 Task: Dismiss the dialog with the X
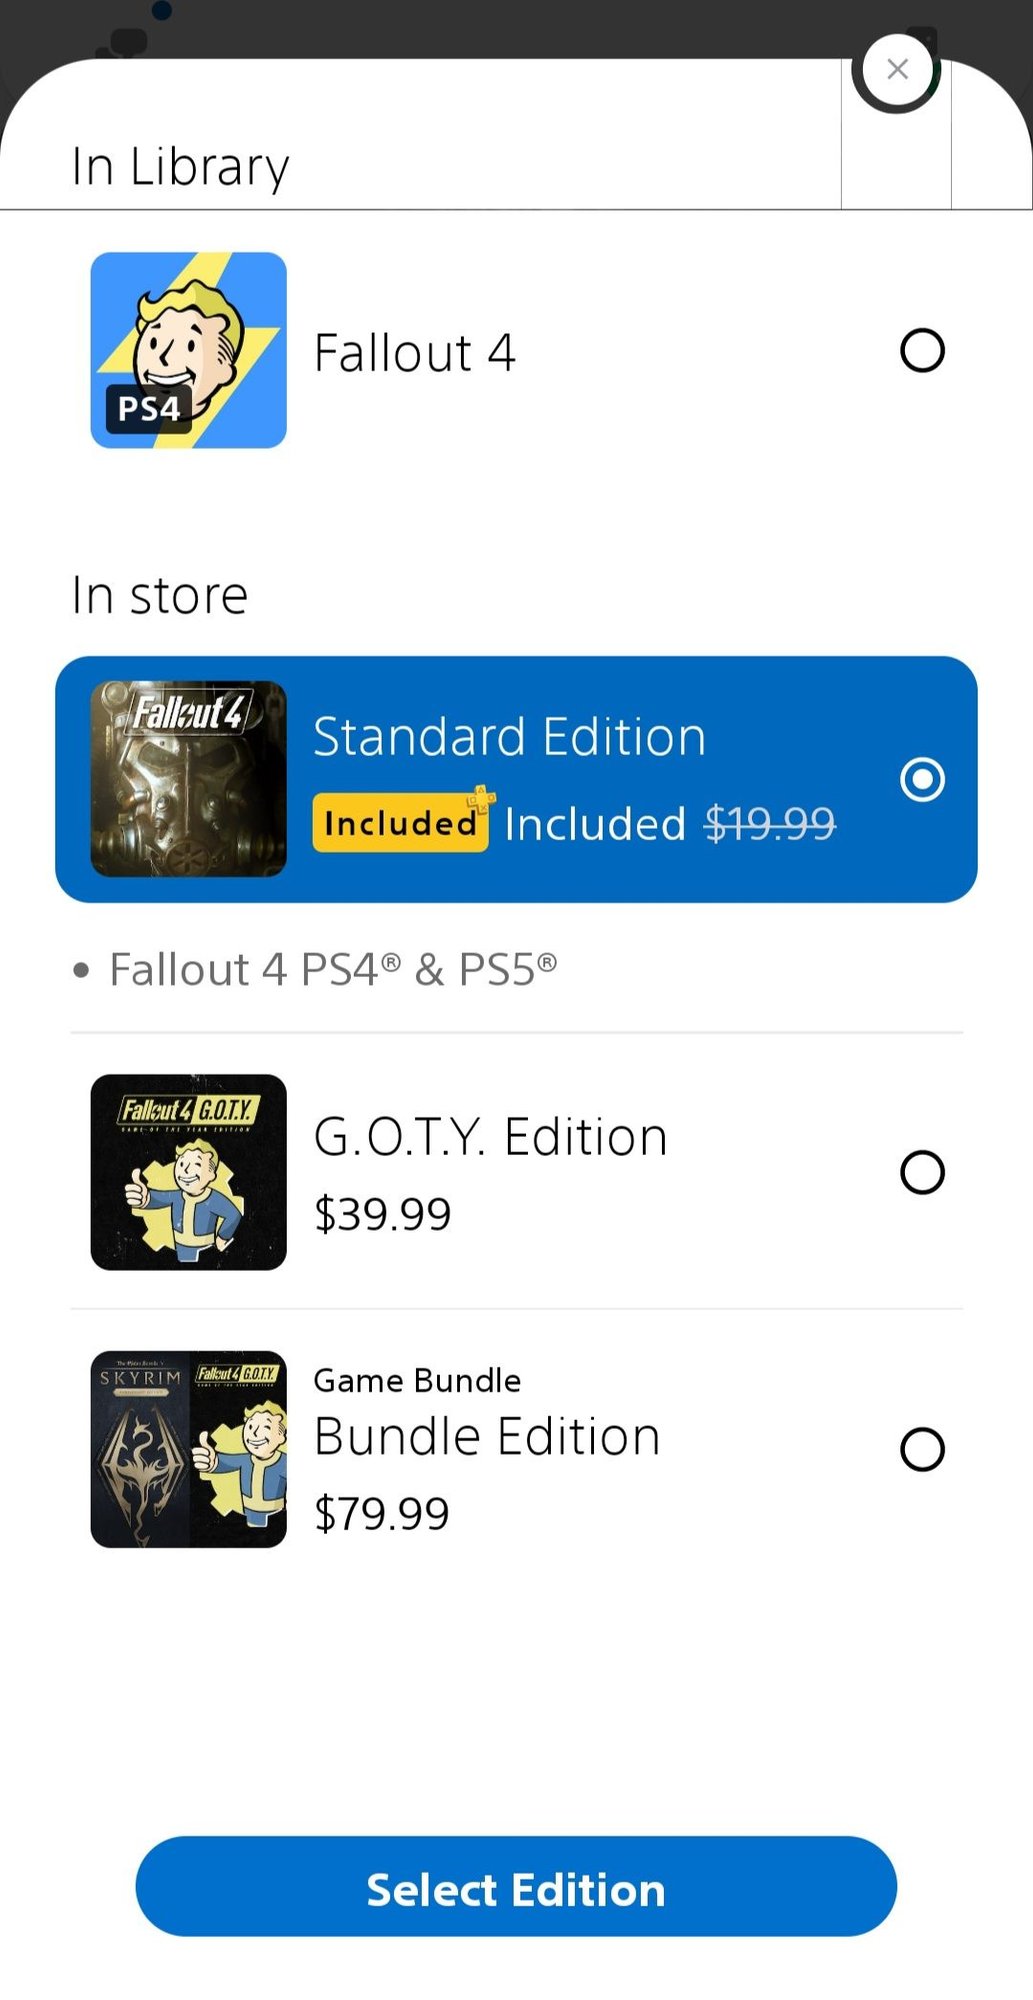pos(896,69)
